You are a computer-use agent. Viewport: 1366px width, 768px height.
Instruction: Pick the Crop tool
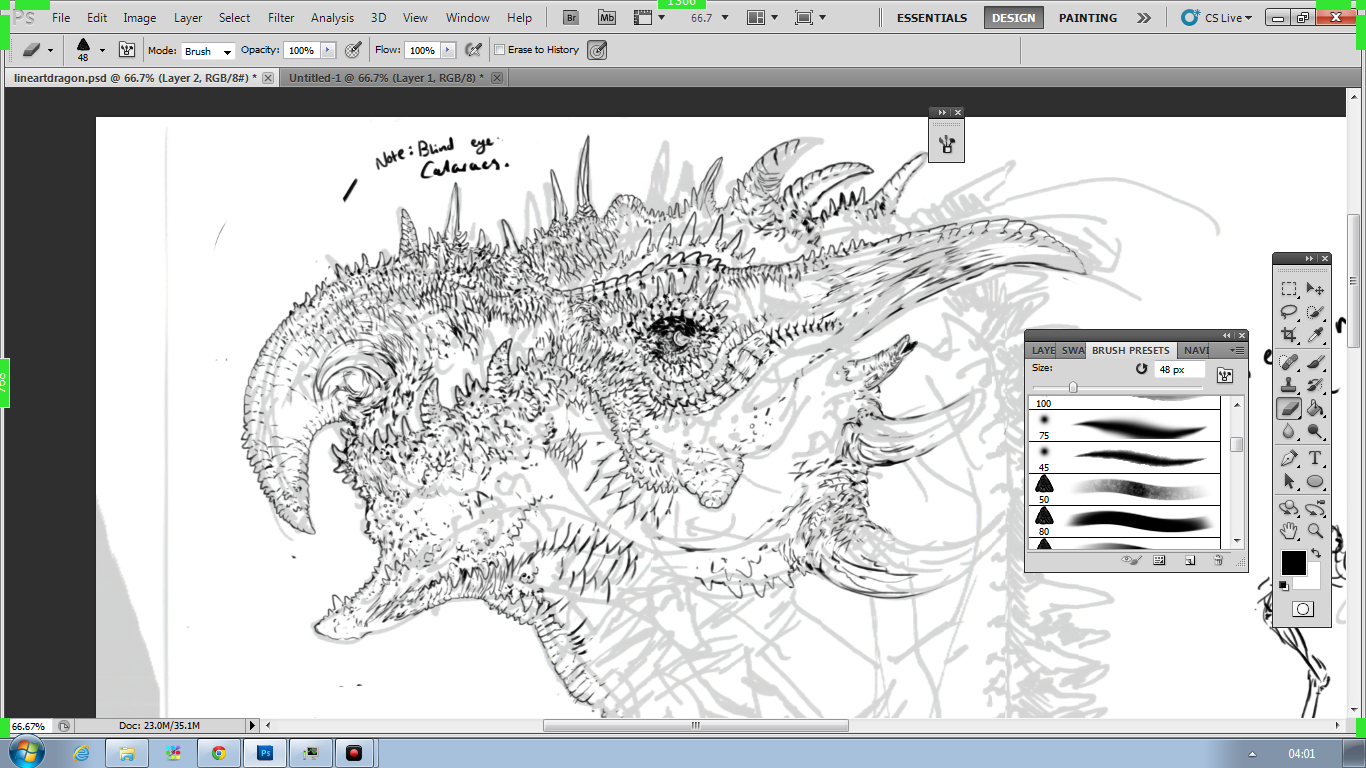pos(1289,336)
